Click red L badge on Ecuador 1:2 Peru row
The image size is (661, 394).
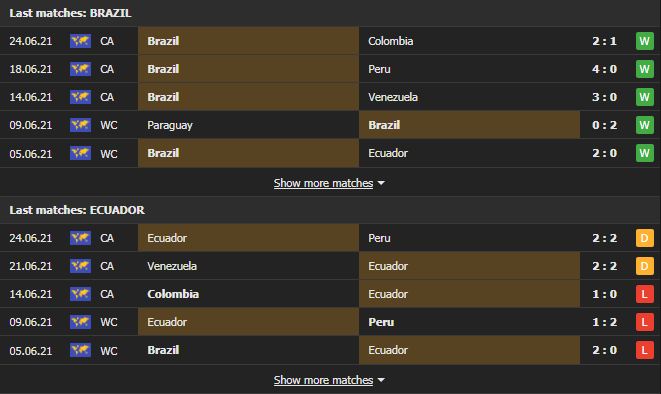click(x=645, y=322)
